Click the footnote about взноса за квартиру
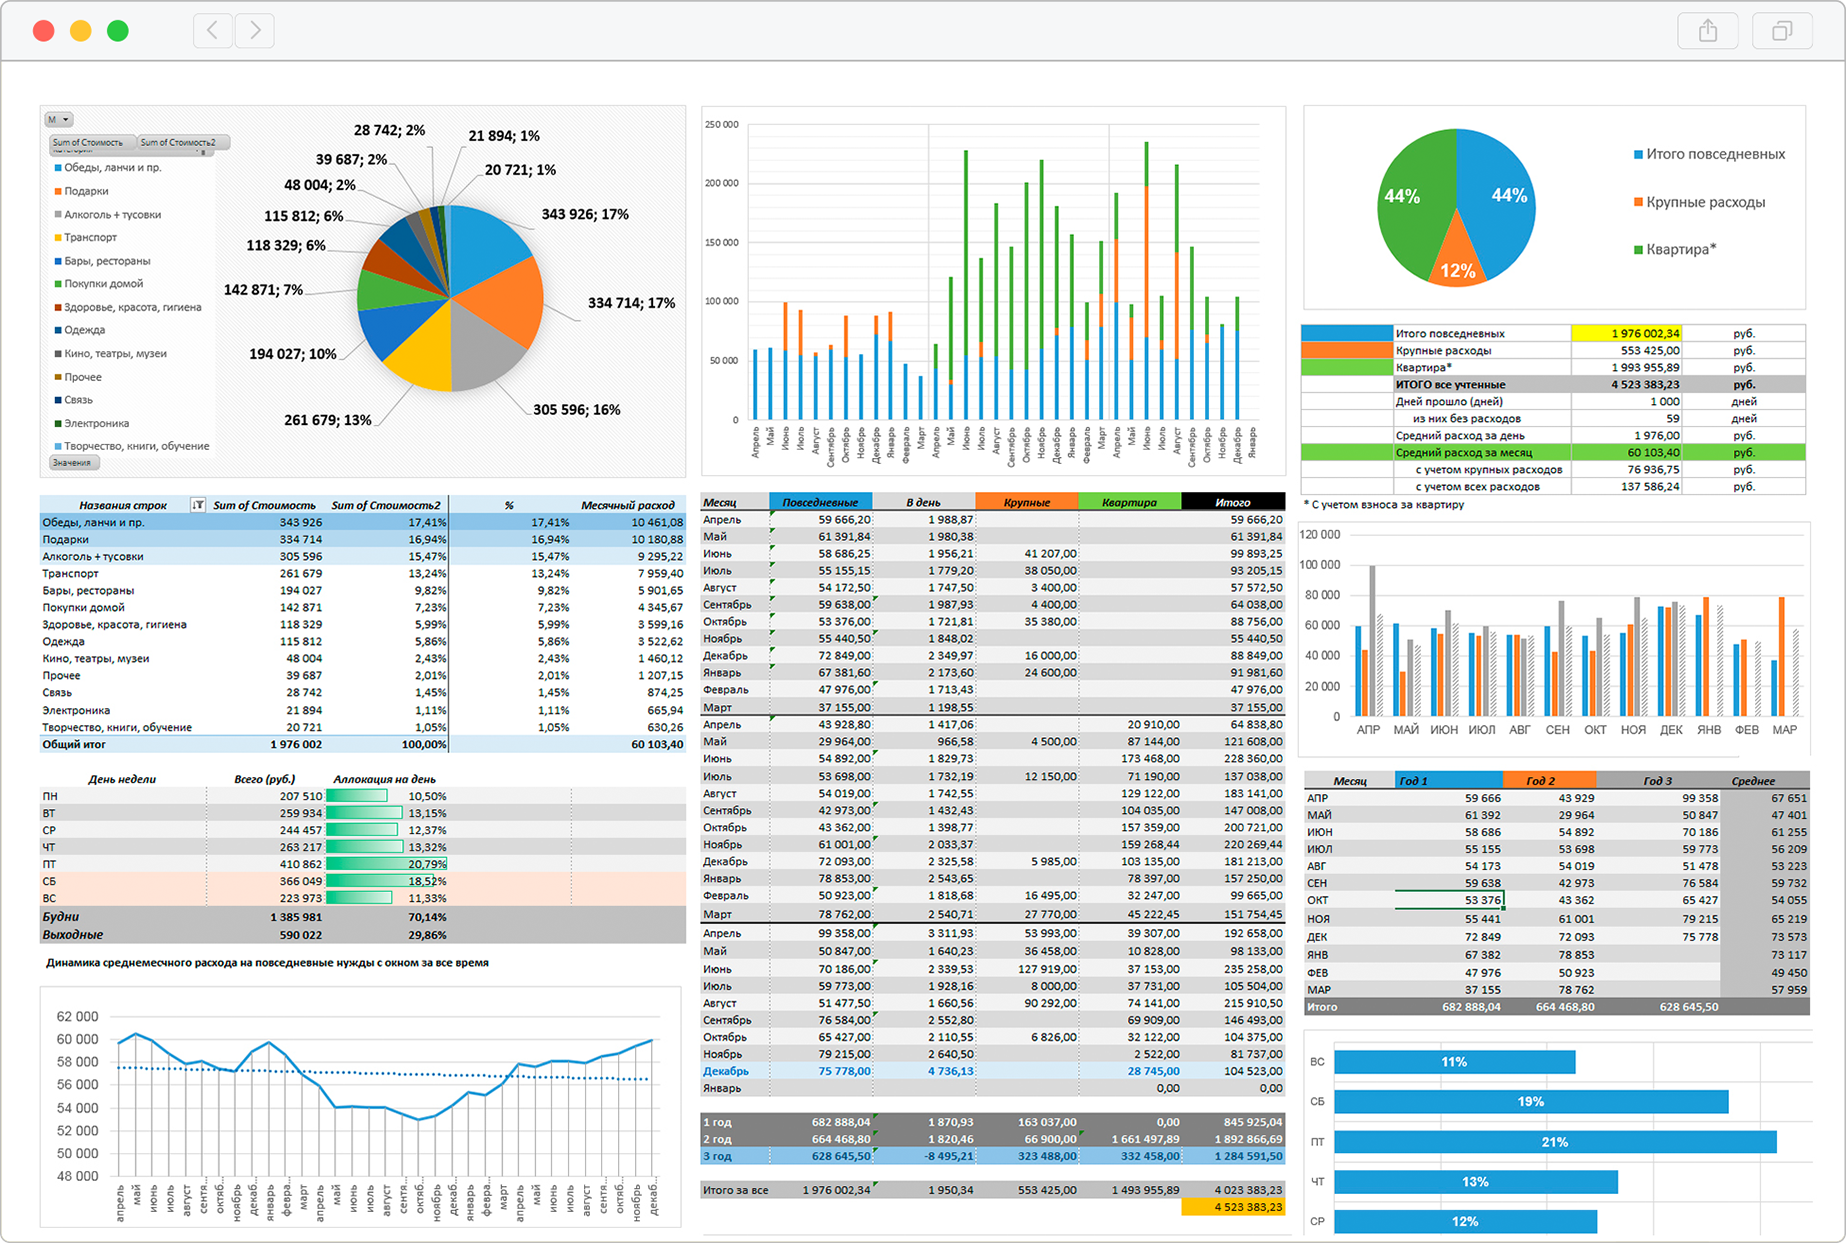Viewport: 1846px width, 1243px height. pyautogui.click(x=1384, y=505)
